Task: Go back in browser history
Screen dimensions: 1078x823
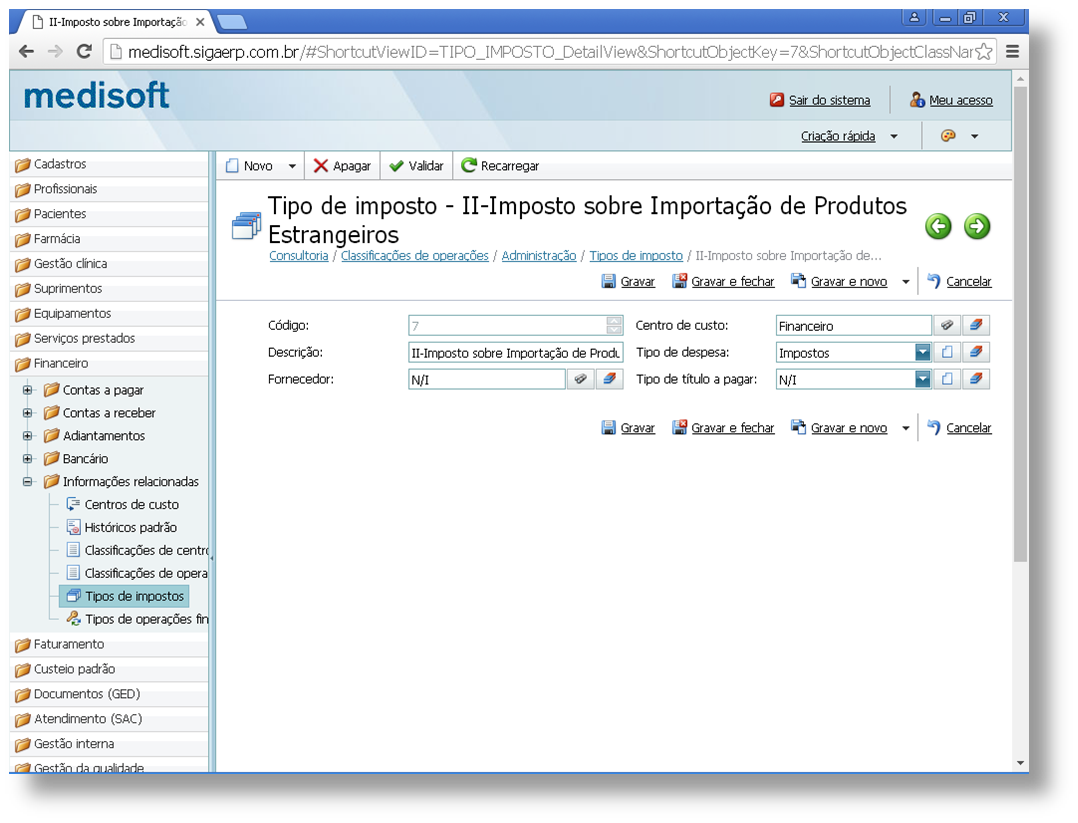Action: click(x=26, y=52)
